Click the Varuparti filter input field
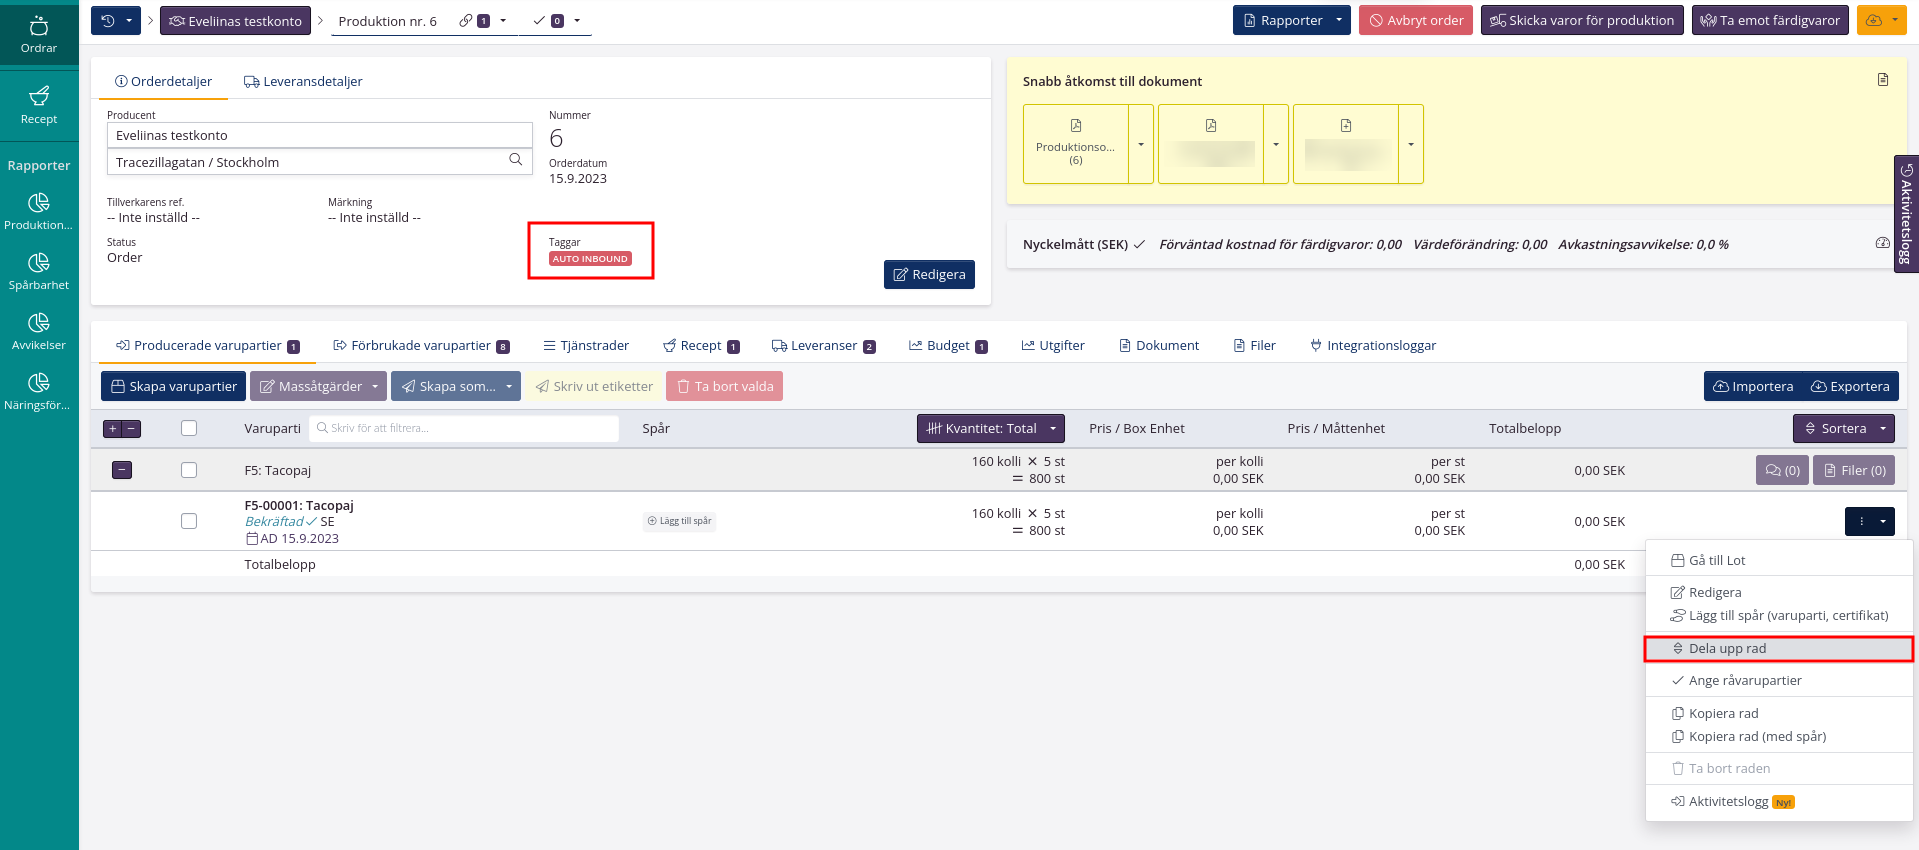 pos(465,428)
